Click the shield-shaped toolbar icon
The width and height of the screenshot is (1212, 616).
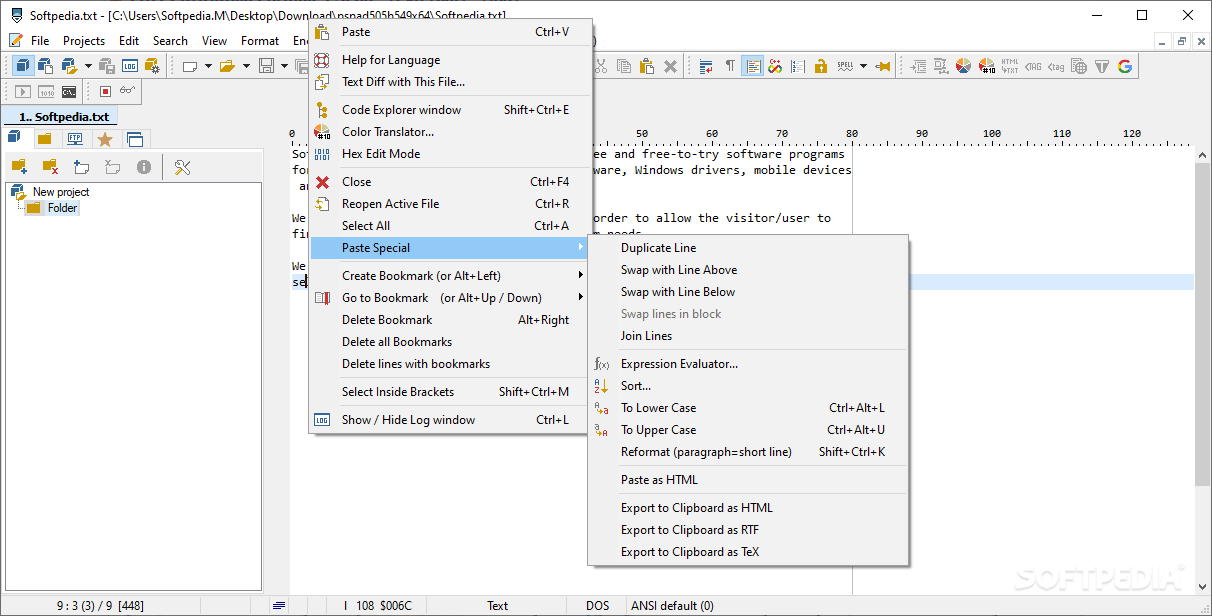click(1102, 66)
